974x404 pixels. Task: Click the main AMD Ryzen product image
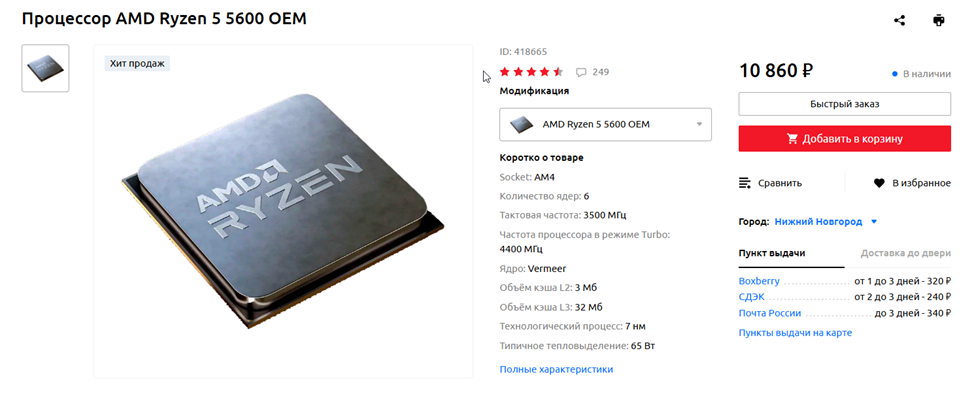283,211
